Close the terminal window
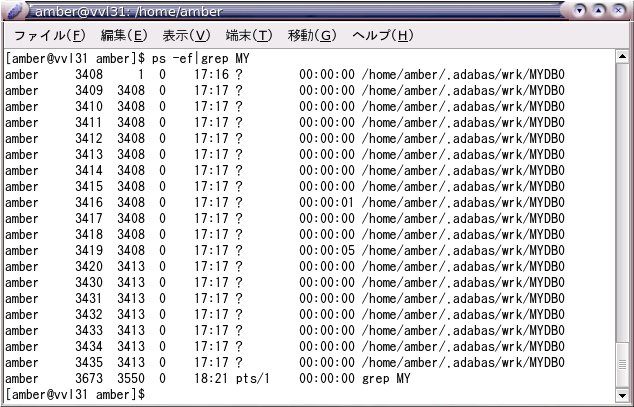 pyautogui.click(x=618, y=10)
